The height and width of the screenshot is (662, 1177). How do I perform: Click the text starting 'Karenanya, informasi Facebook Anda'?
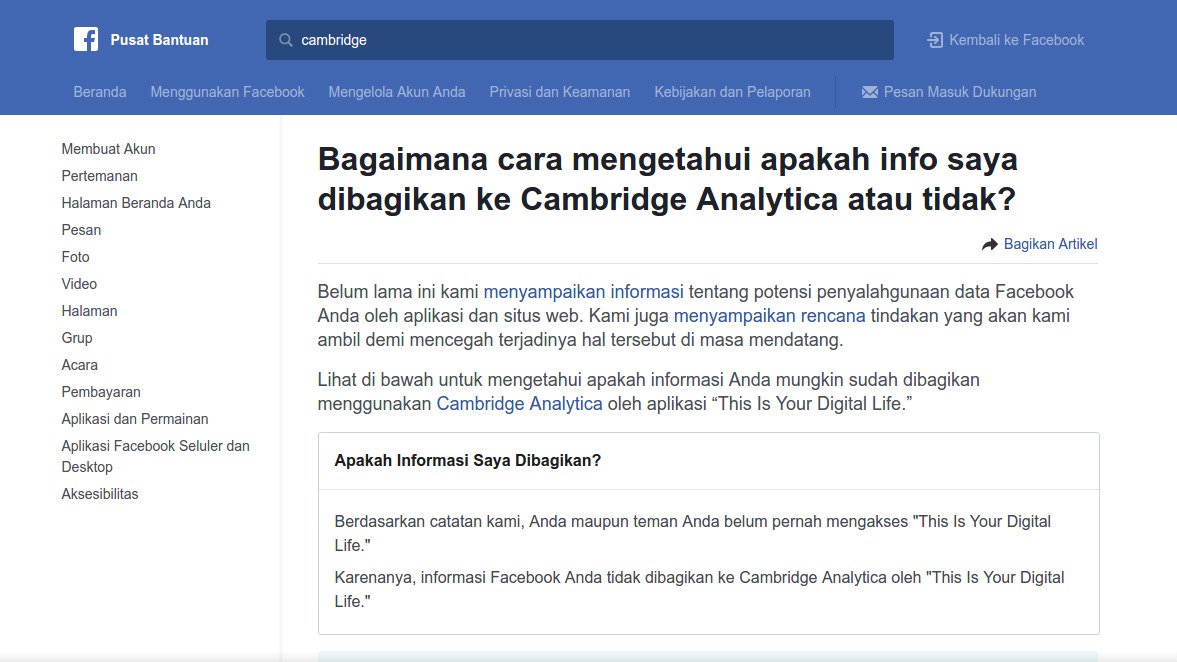tap(700, 589)
